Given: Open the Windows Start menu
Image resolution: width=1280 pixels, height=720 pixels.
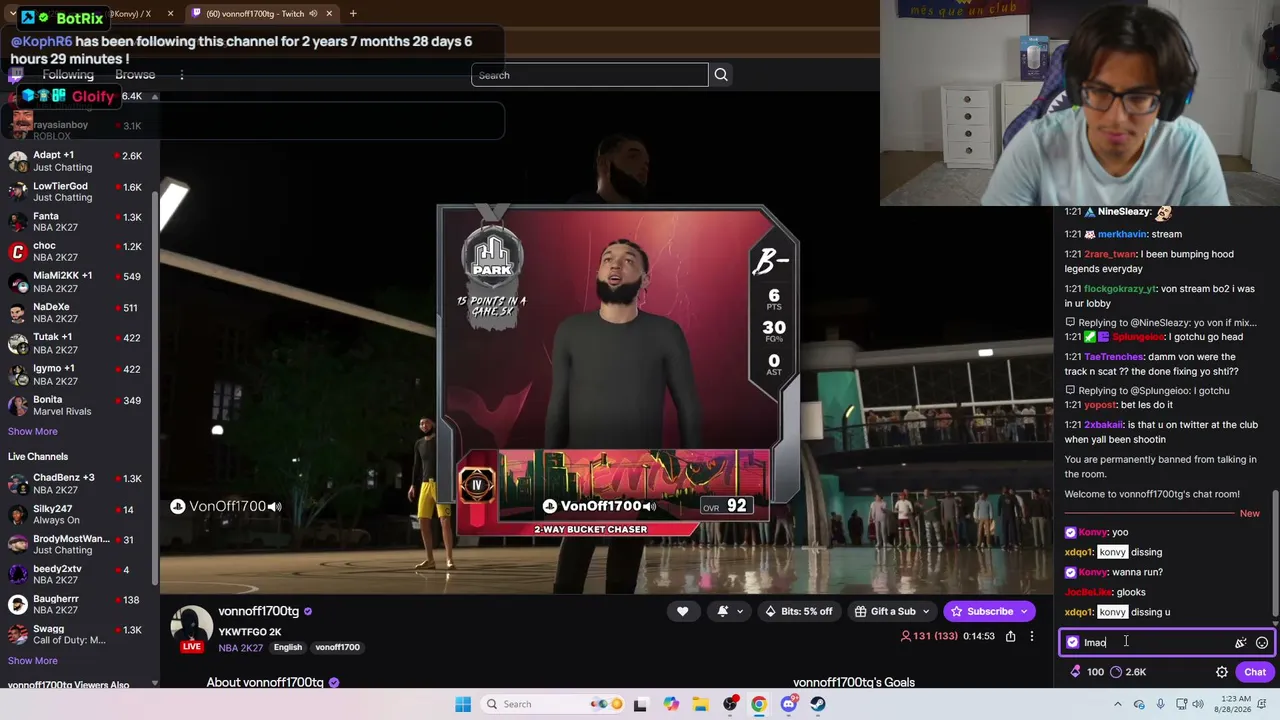Looking at the screenshot, I should click(x=463, y=704).
